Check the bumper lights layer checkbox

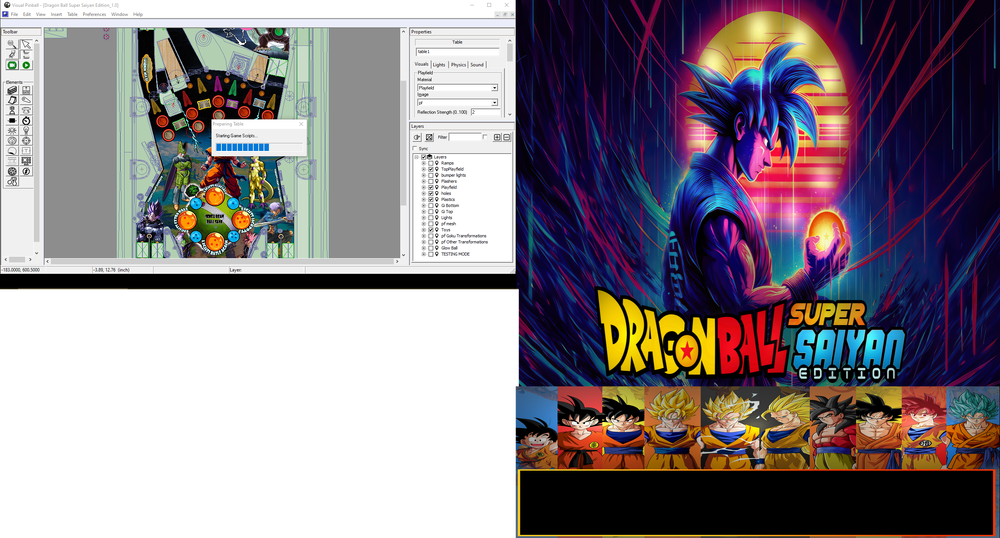pyautogui.click(x=430, y=175)
